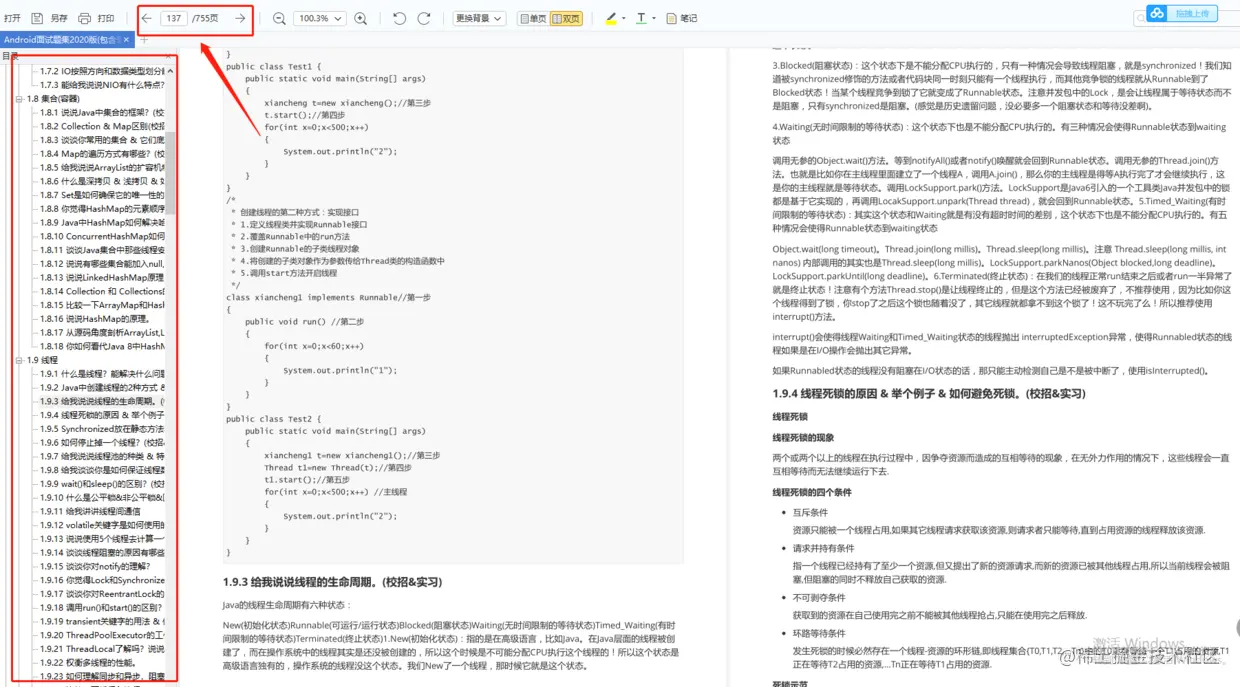Click heading 1.9.4 线程死锁的原因 in right page
The image size is (1240, 687).
[x=929, y=394]
